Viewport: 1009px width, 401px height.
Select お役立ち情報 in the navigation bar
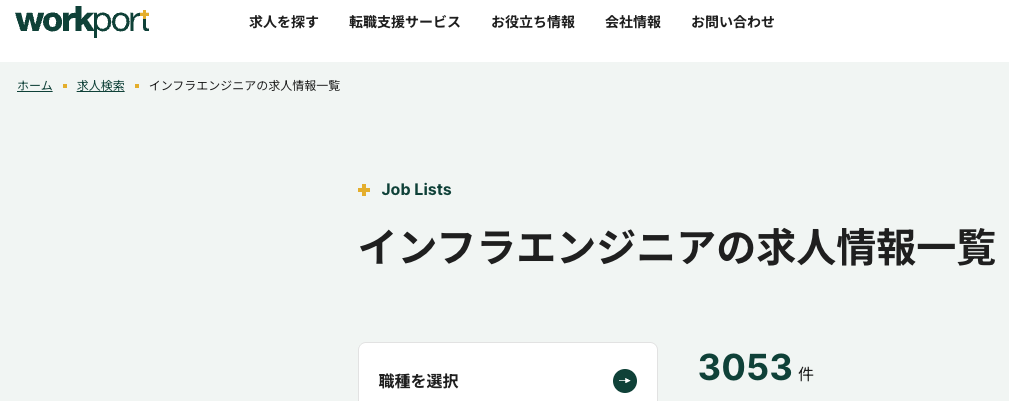pos(533,22)
